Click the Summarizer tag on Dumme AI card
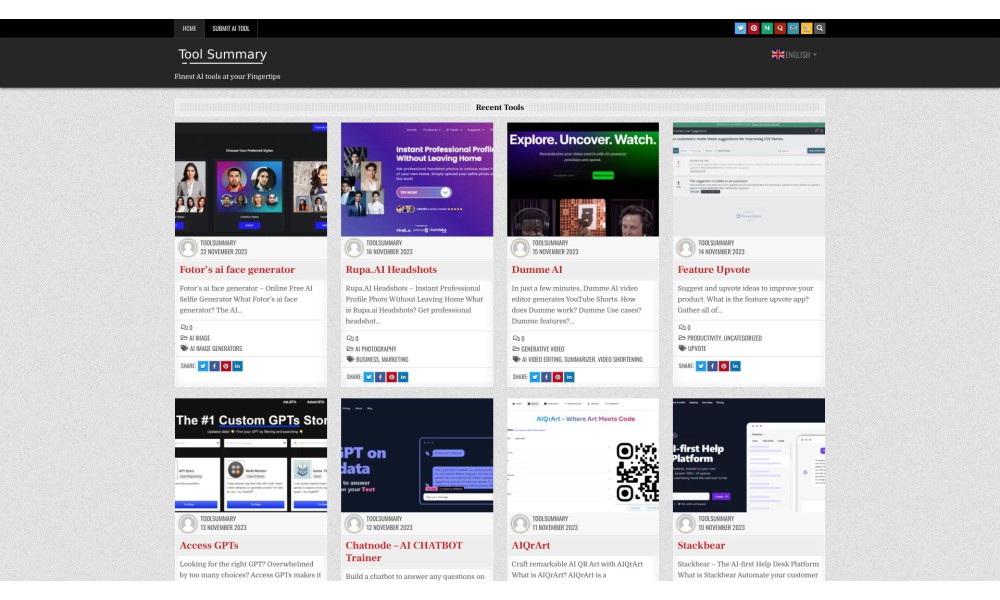The image size is (1000, 600). pyautogui.click(x=579, y=360)
